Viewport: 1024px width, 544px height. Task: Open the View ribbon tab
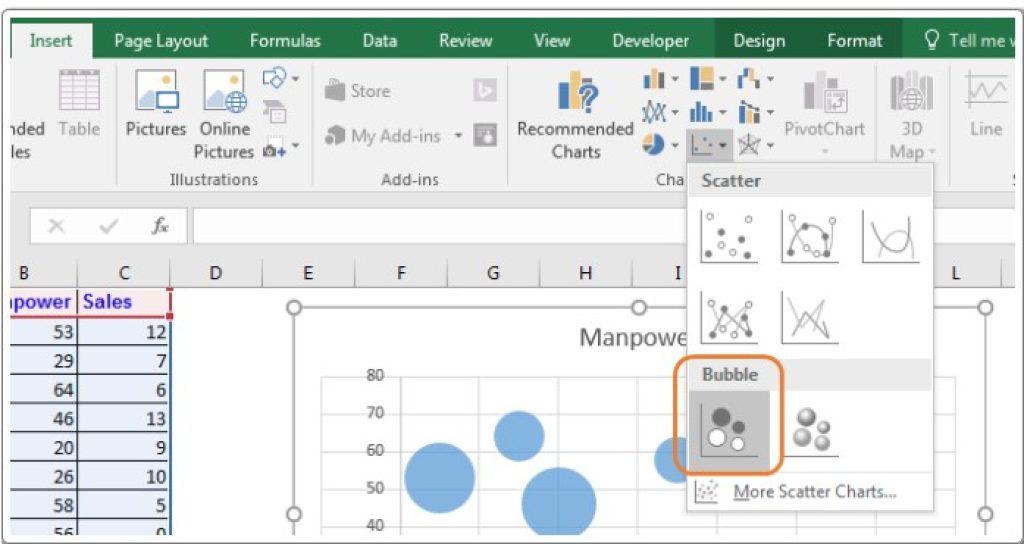pyautogui.click(x=552, y=41)
